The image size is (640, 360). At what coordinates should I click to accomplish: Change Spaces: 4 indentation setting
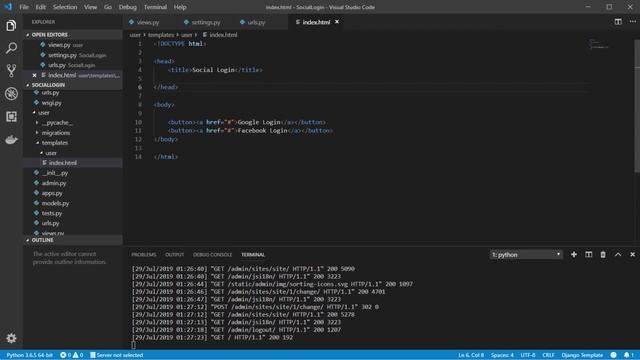click(x=502, y=355)
